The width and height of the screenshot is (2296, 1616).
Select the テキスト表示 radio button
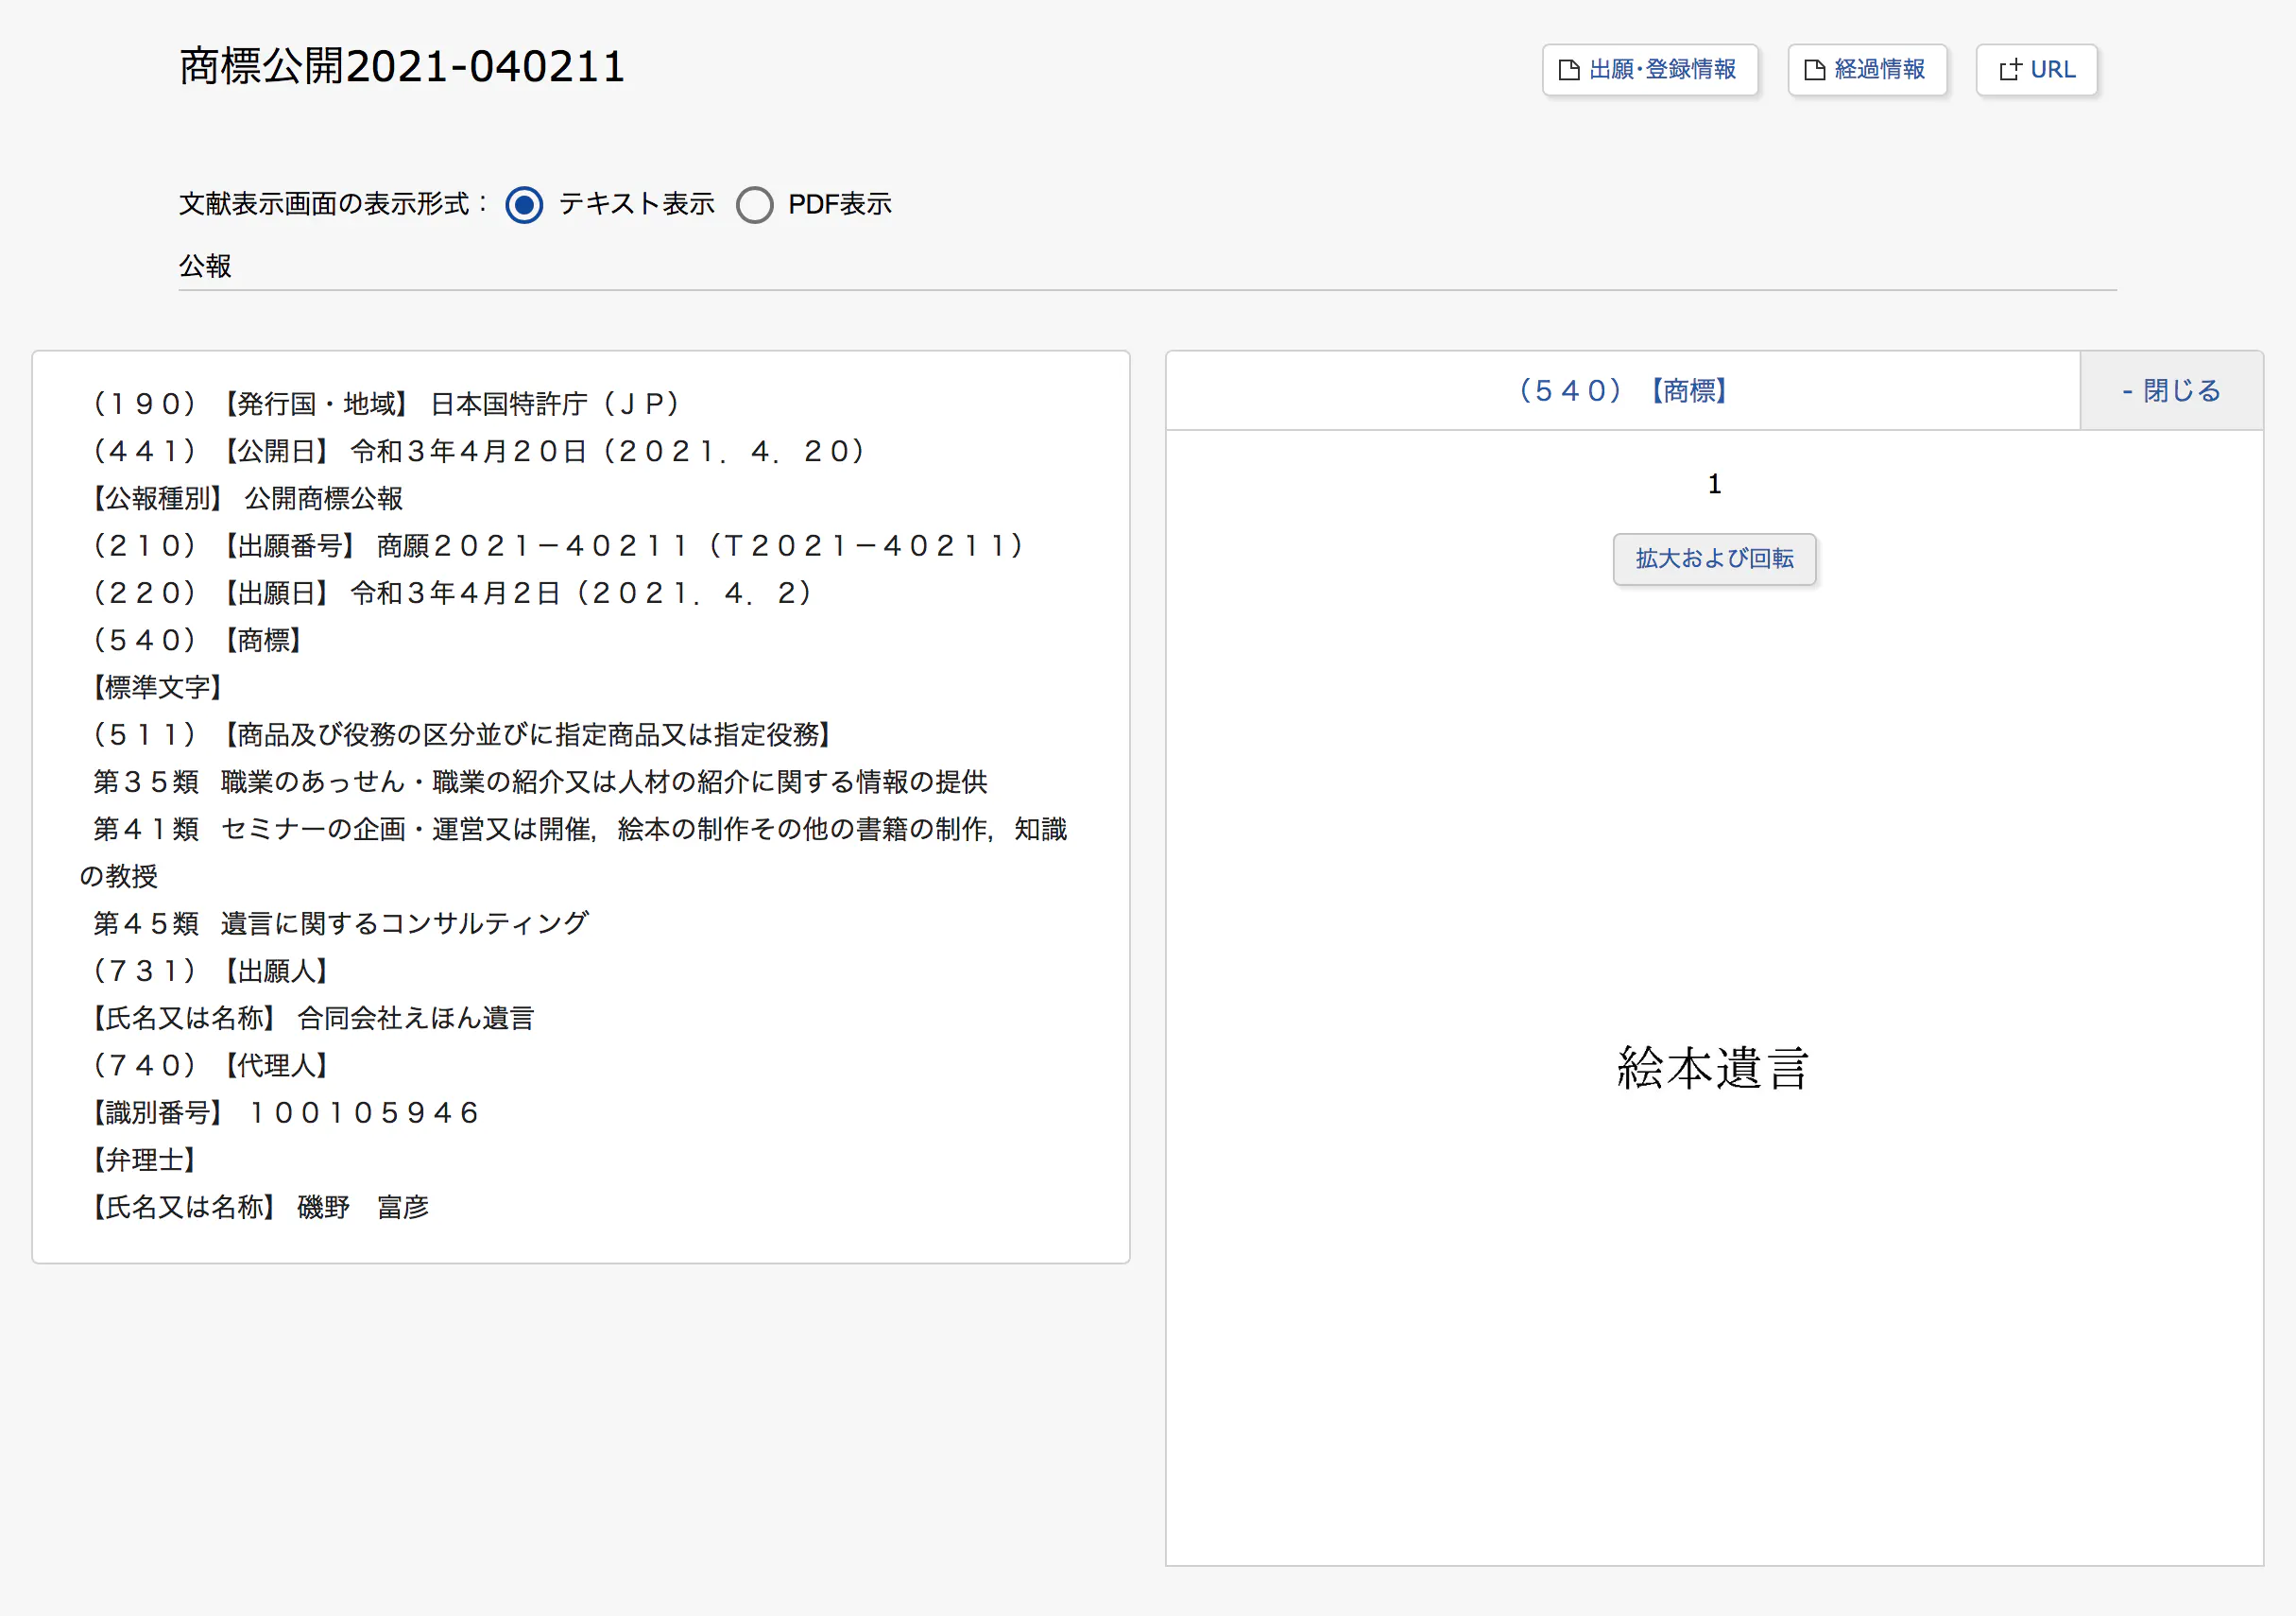pos(524,204)
